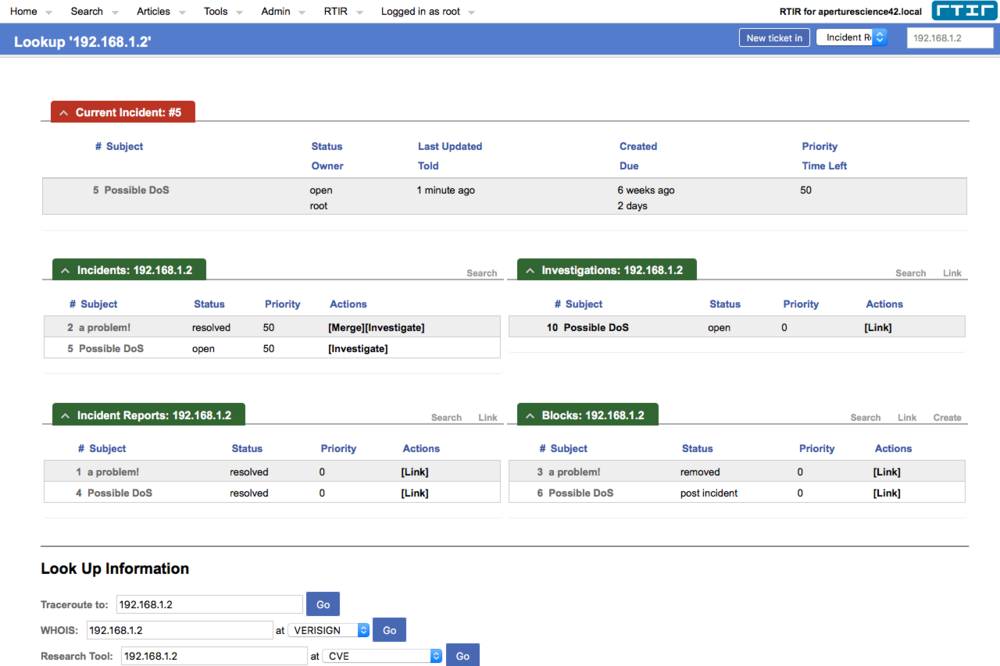The height and width of the screenshot is (666, 1000).
Task: Click Create link in Blocks section
Action: click(x=947, y=418)
